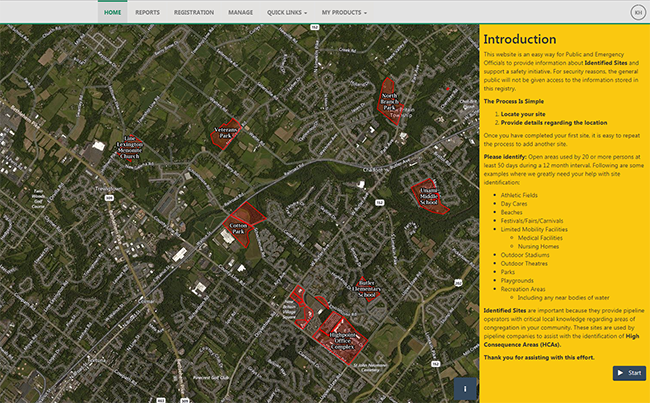Expand the My Products dropdown menu
Image resolution: width=650 pixels, height=403 pixels.
pyautogui.click(x=343, y=12)
